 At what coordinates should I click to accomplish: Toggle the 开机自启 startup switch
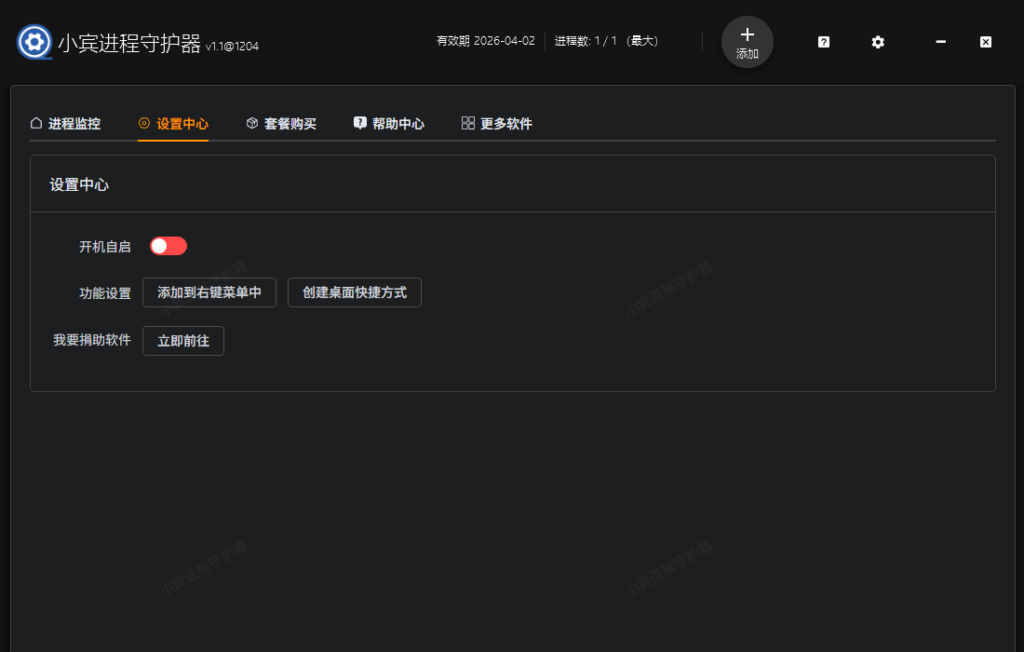pyautogui.click(x=168, y=245)
